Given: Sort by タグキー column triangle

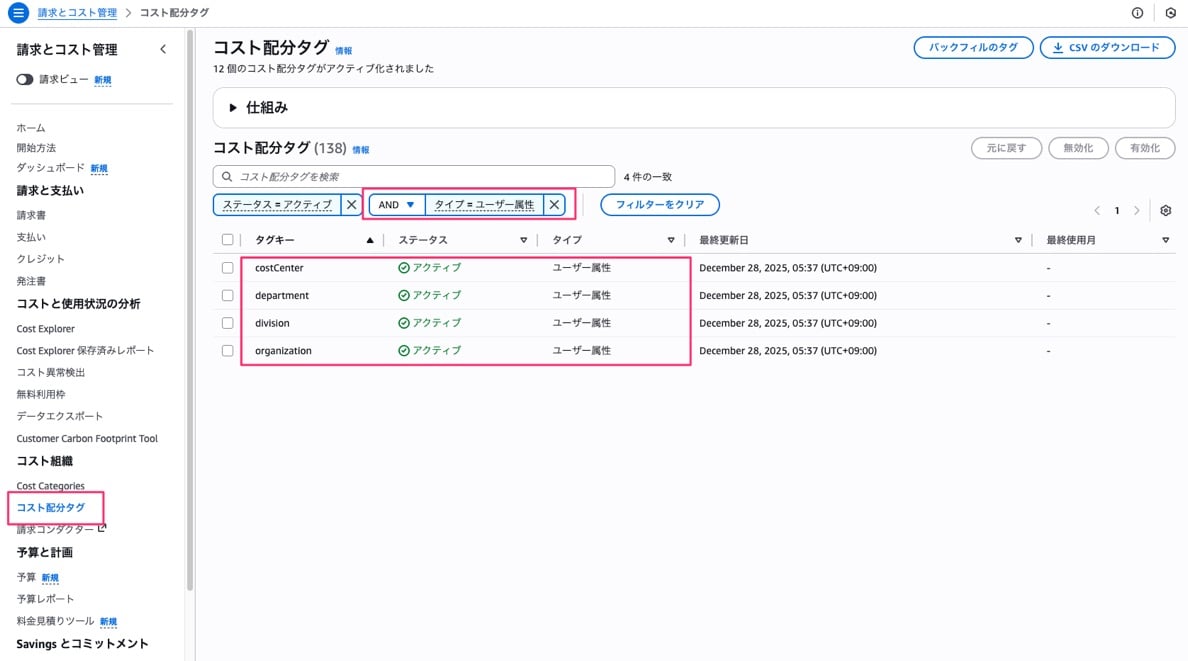Looking at the screenshot, I should [x=370, y=240].
